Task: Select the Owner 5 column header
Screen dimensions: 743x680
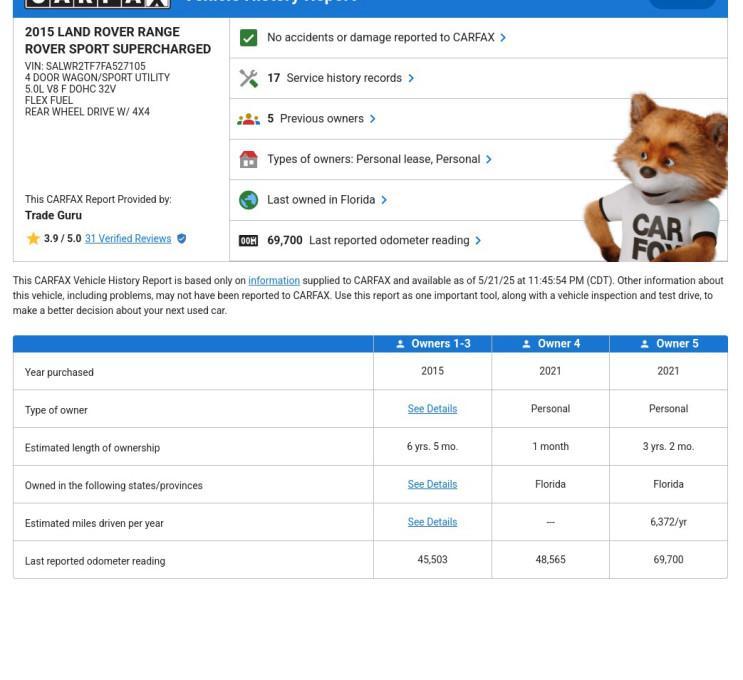Action: 669,344
